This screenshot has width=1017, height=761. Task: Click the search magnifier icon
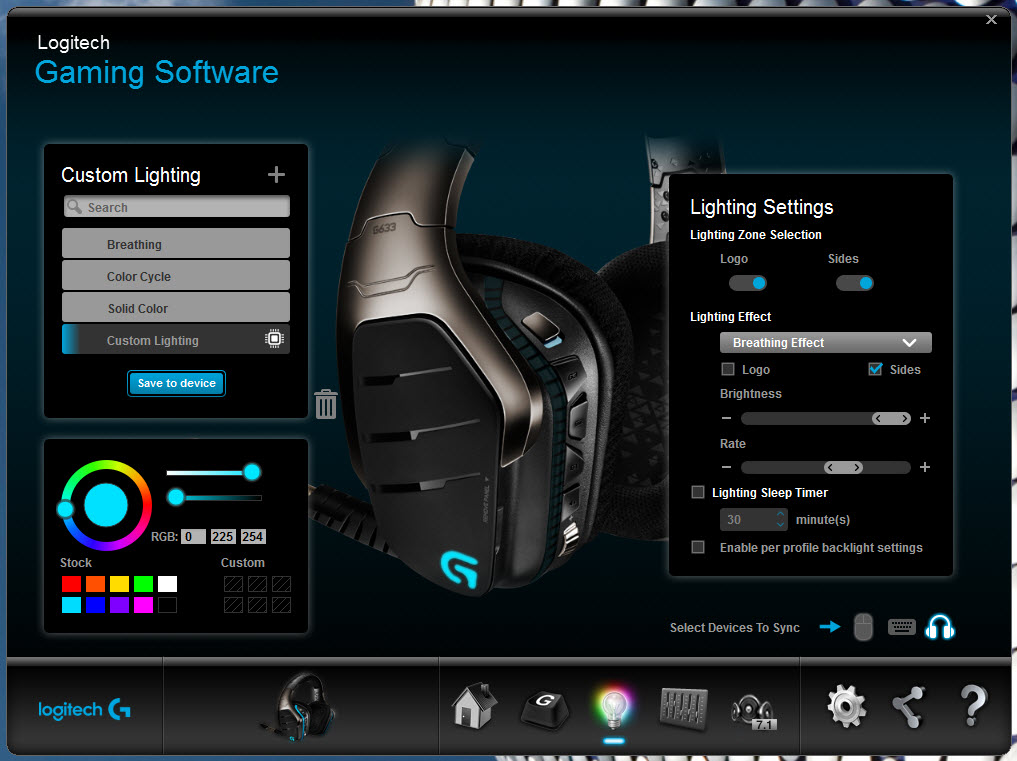(x=75, y=206)
